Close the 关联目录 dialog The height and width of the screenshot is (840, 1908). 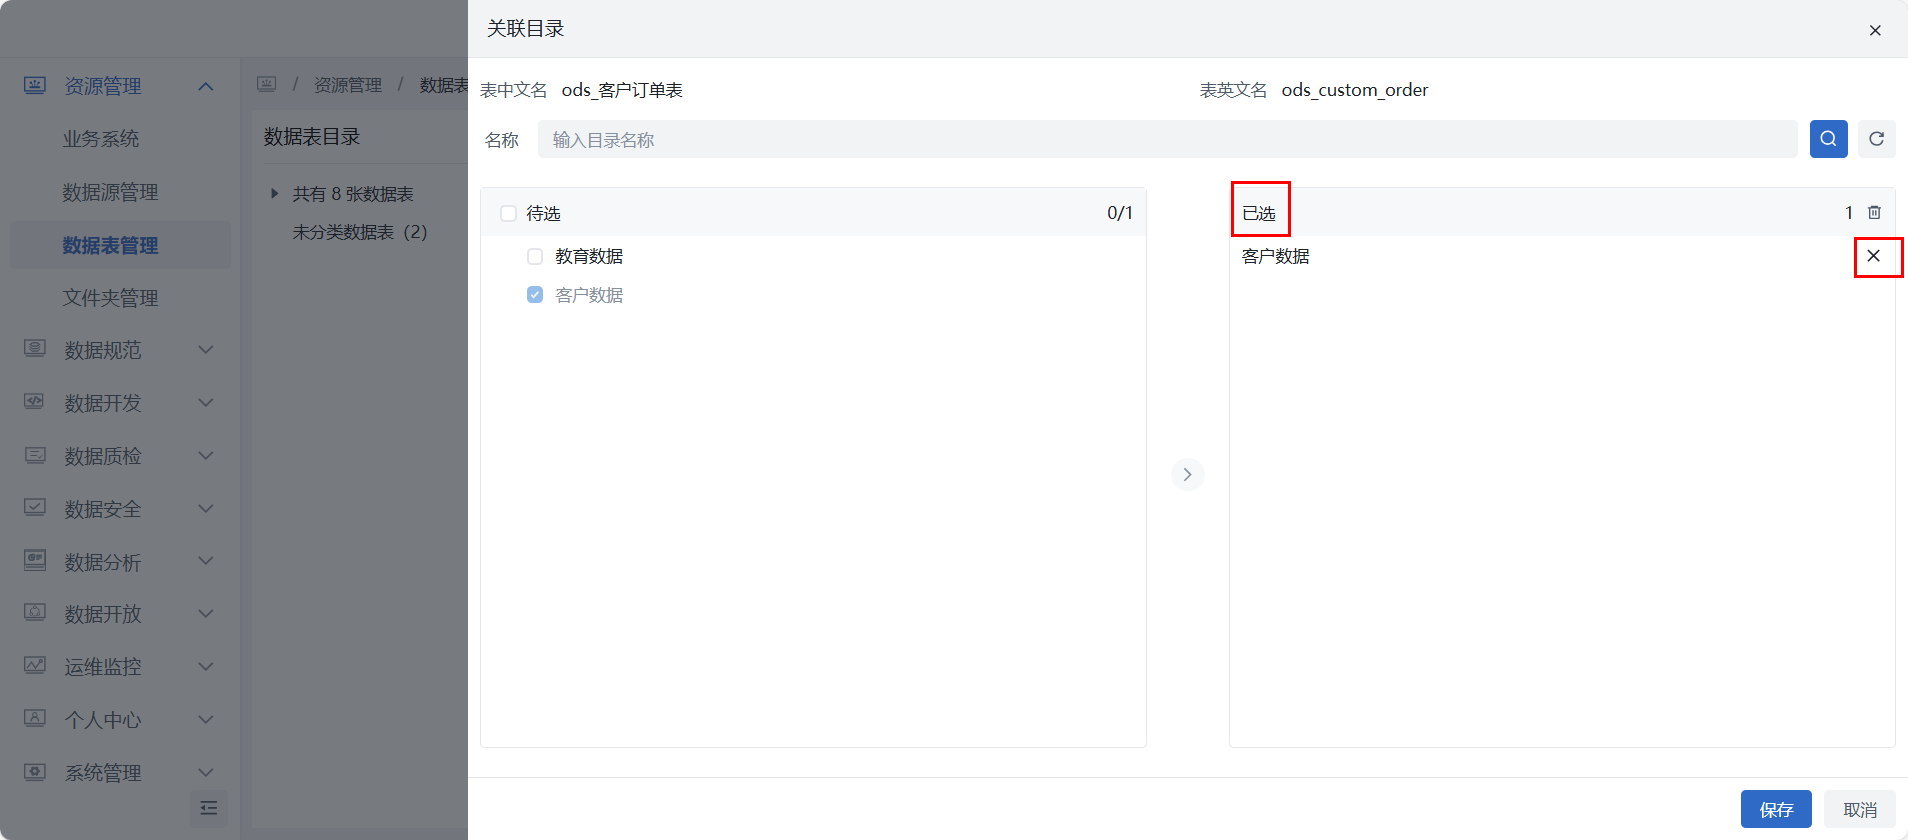1875,30
